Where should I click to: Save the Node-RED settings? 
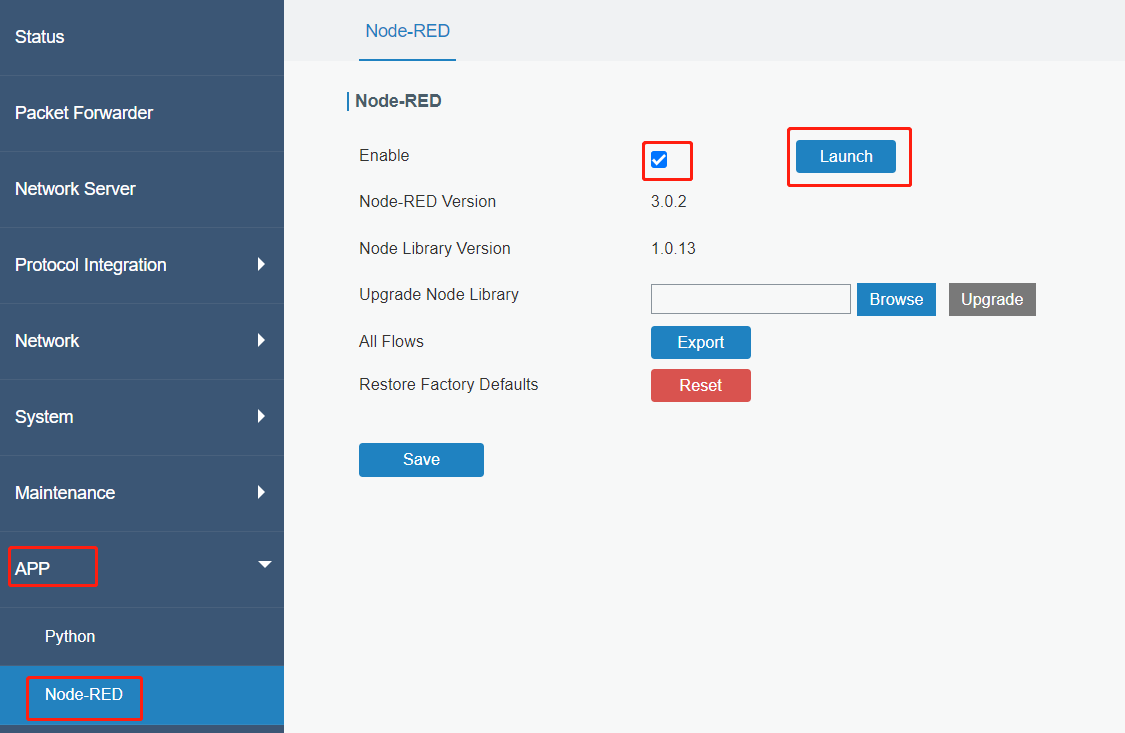(x=421, y=460)
